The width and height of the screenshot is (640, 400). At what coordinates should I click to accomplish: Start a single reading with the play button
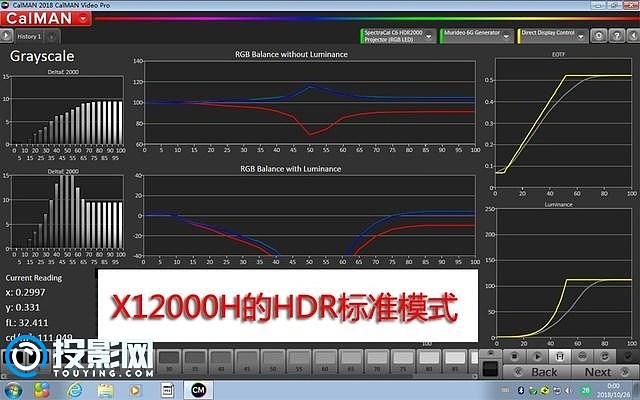pyautogui.click(x=537, y=356)
